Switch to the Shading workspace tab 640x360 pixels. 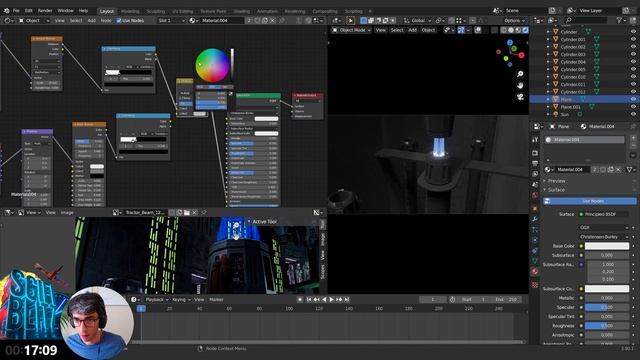pyautogui.click(x=242, y=11)
